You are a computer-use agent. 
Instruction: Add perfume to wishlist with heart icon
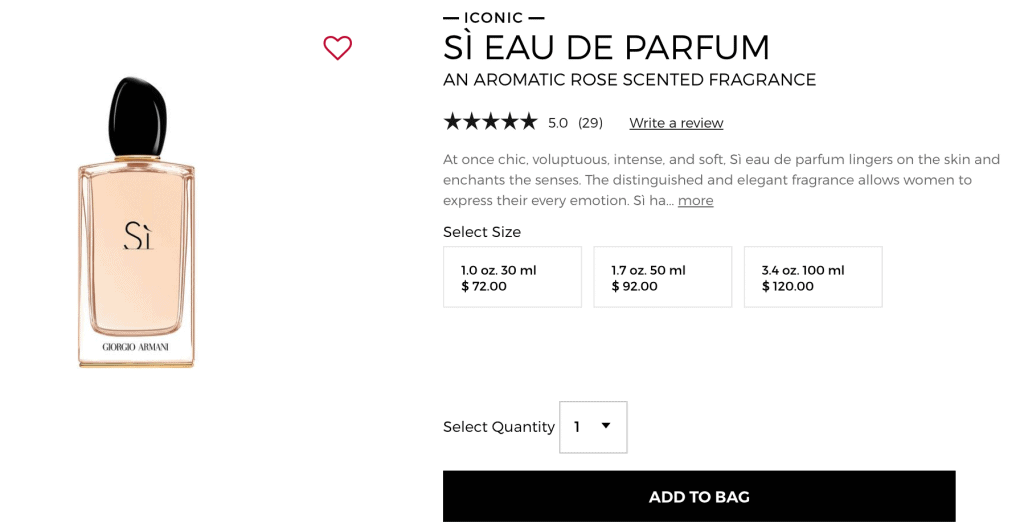(x=337, y=48)
